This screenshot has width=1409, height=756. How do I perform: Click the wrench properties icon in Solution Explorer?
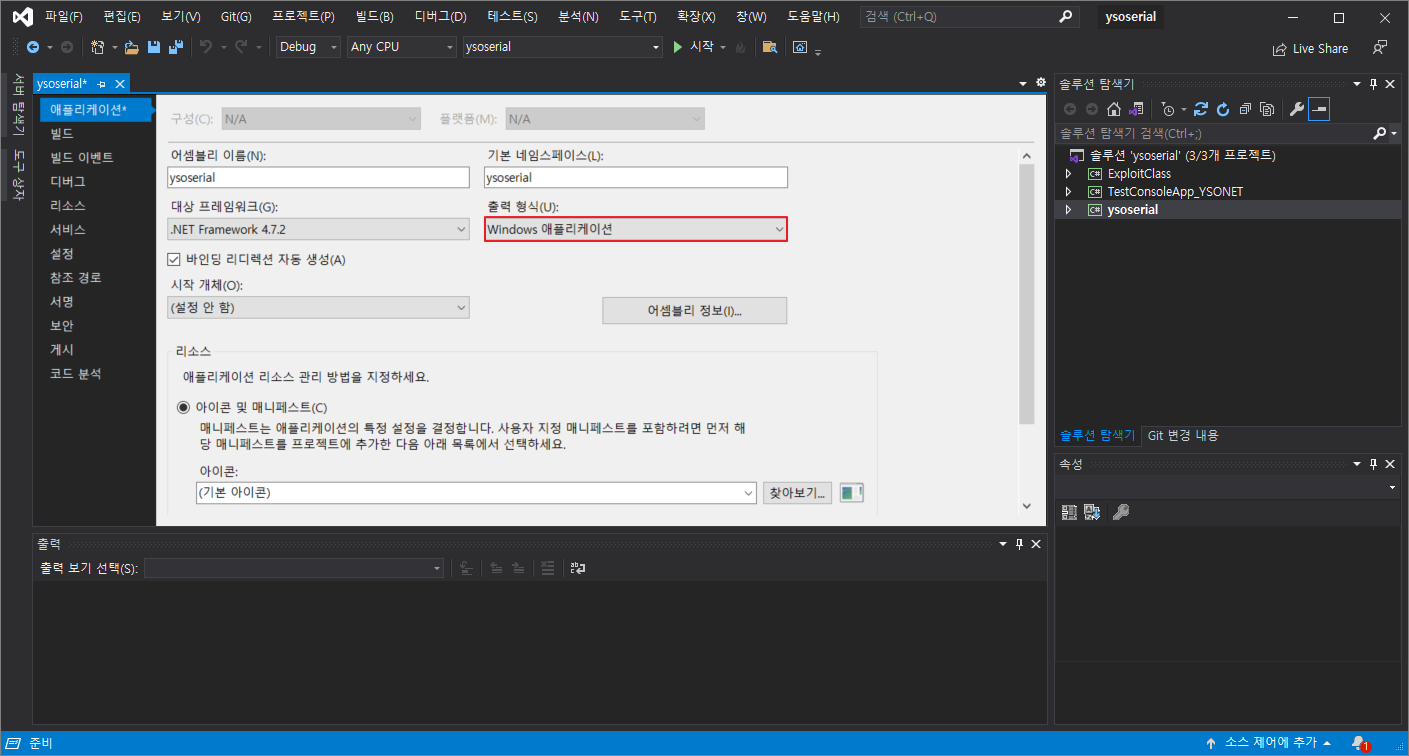(x=1296, y=109)
